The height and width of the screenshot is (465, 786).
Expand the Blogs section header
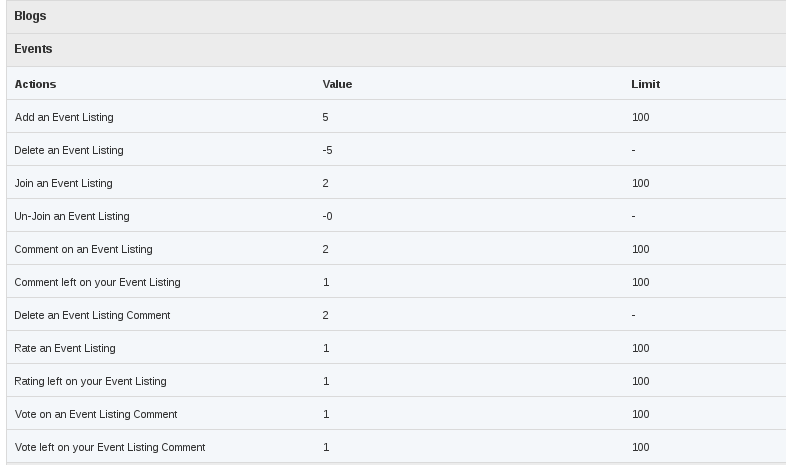tap(30, 16)
